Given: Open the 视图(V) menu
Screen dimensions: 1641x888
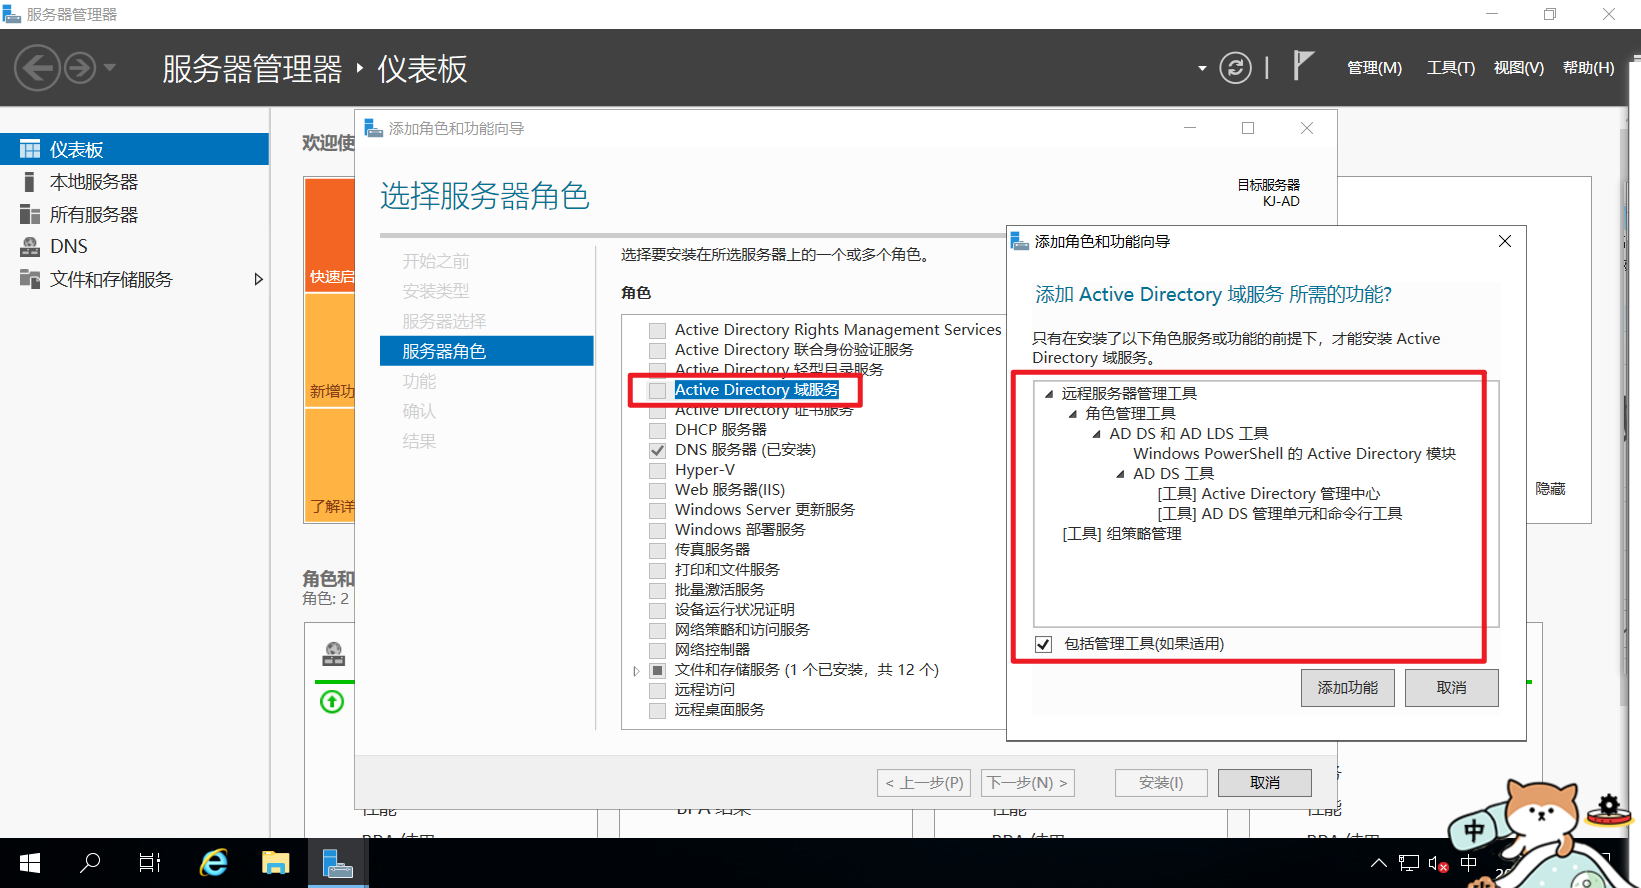Looking at the screenshot, I should pyautogui.click(x=1519, y=68).
